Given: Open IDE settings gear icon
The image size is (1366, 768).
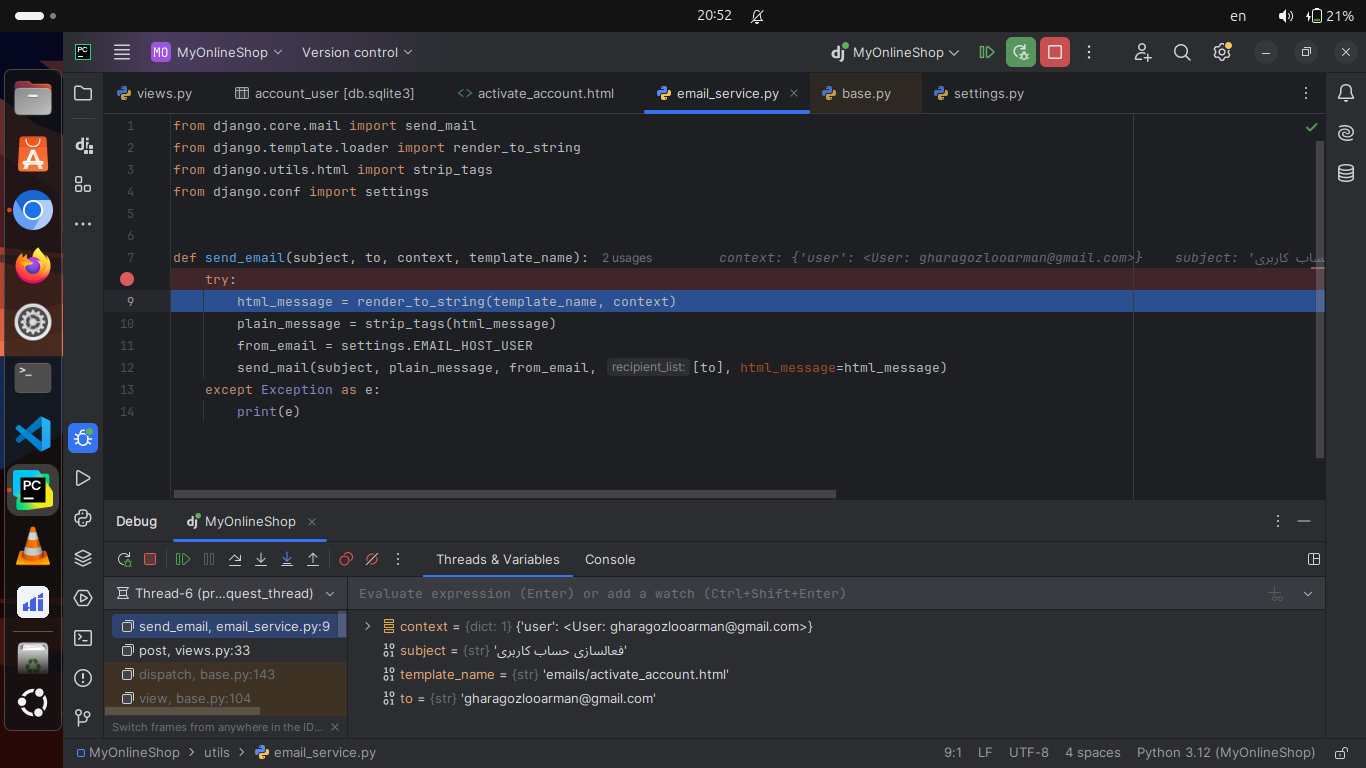Looking at the screenshot, I should [x=1221, y=52].
